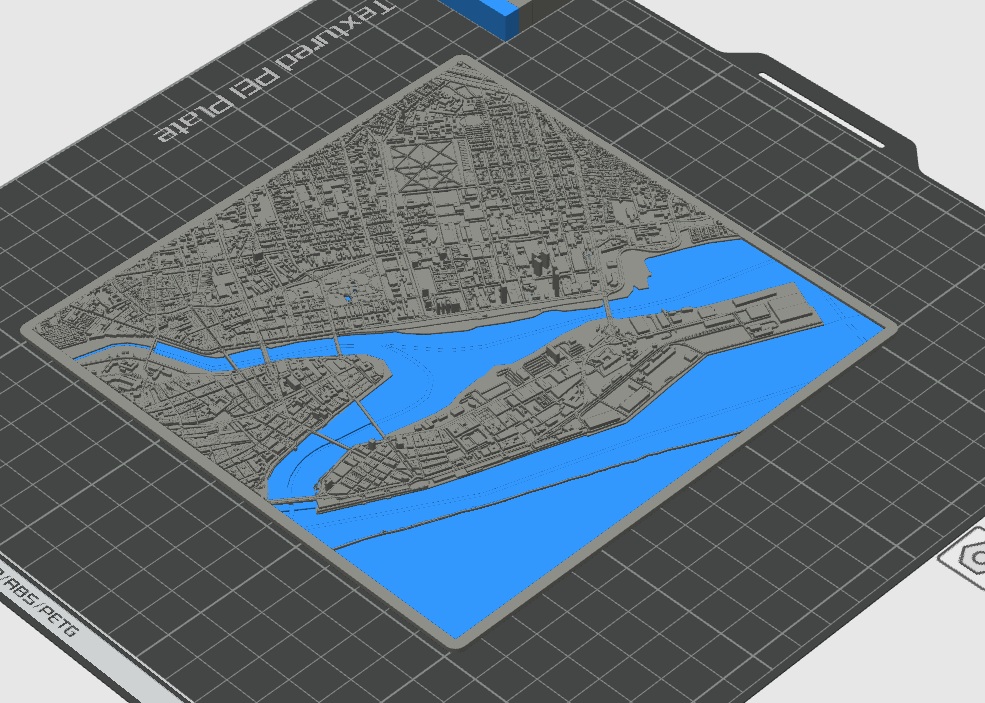Click the long thin breakwater in the river
Viewport: 985px width, 703px height.
[x=560, y=480]
